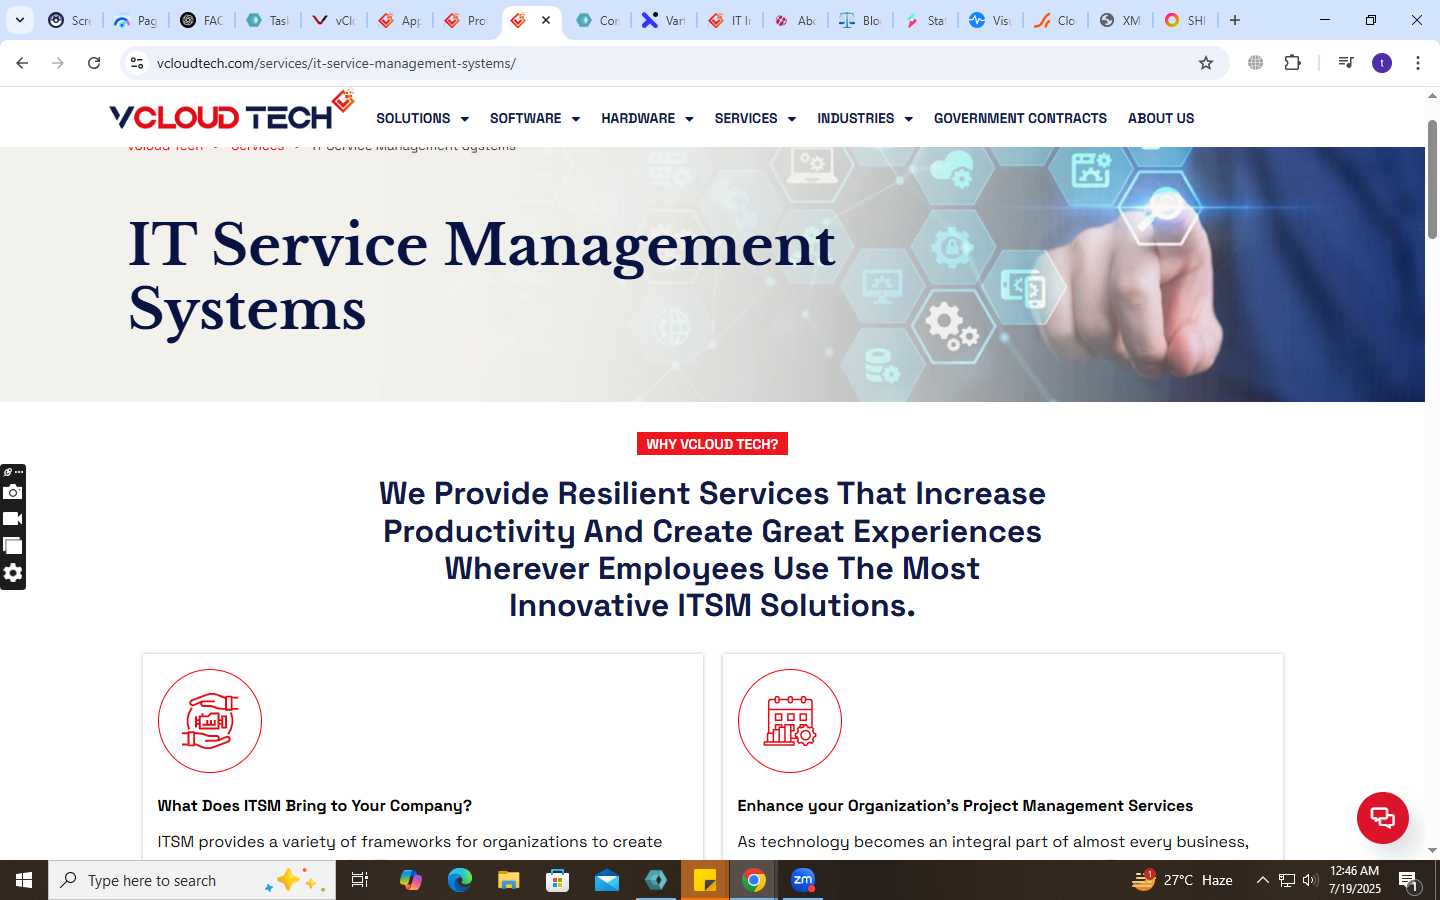The width and height of the screenshot is (1440, 900).
Task: Click 'Enhance your Organization's Project Management Services' heading
Action: [x=965, y=806]
